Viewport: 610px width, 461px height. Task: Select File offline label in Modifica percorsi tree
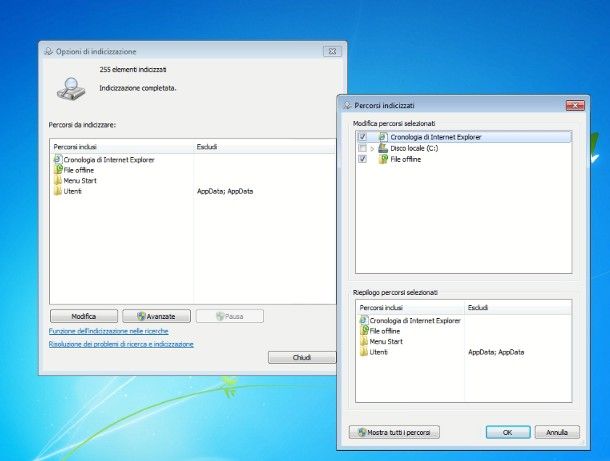tap(405, 159)
